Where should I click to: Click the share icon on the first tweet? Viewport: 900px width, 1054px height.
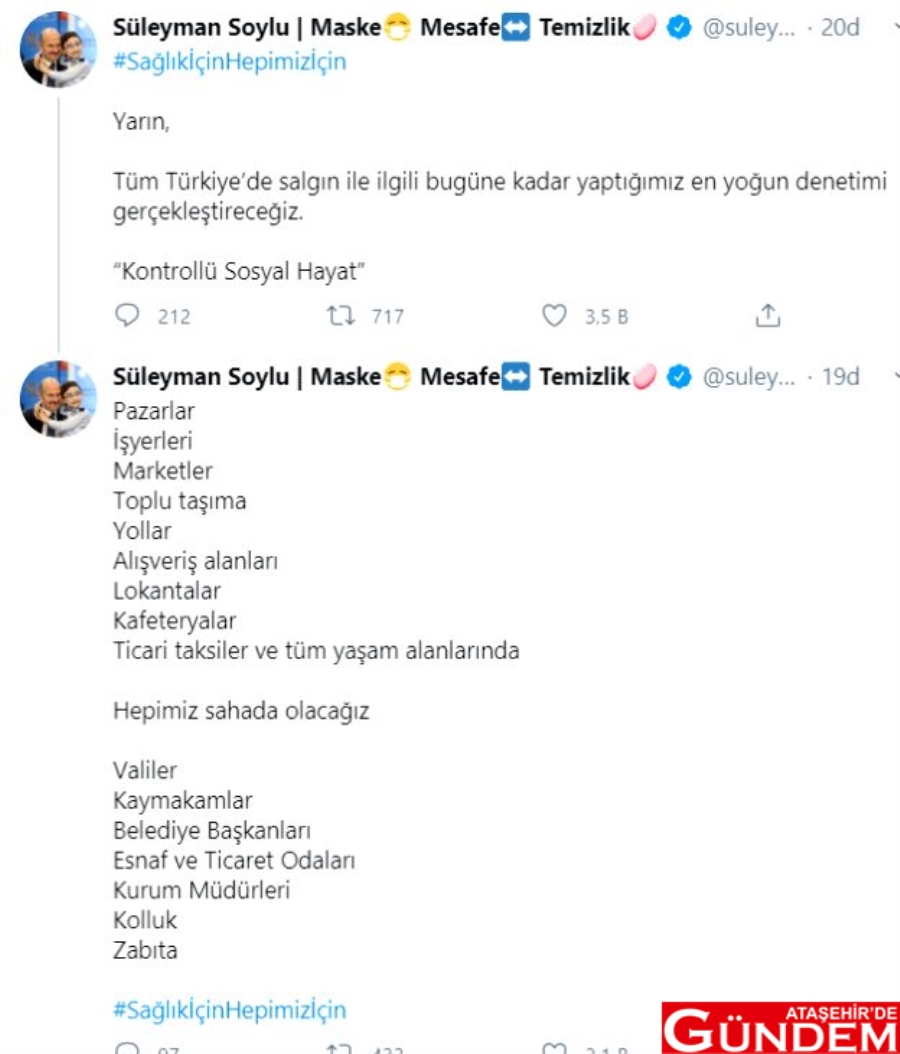(767, 317)
